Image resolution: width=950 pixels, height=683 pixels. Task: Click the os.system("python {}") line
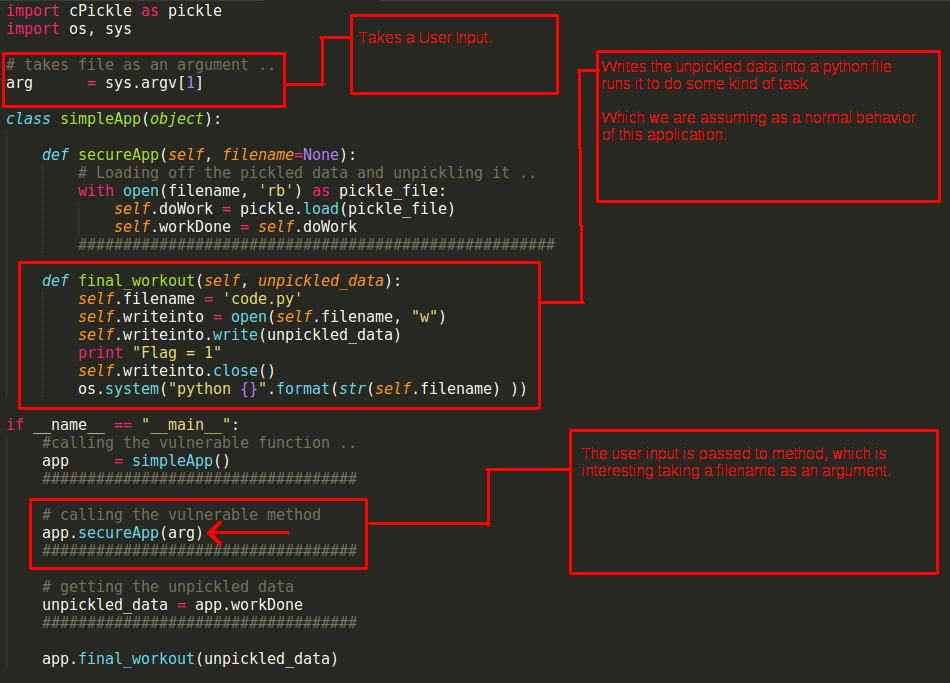coord(302,389)
